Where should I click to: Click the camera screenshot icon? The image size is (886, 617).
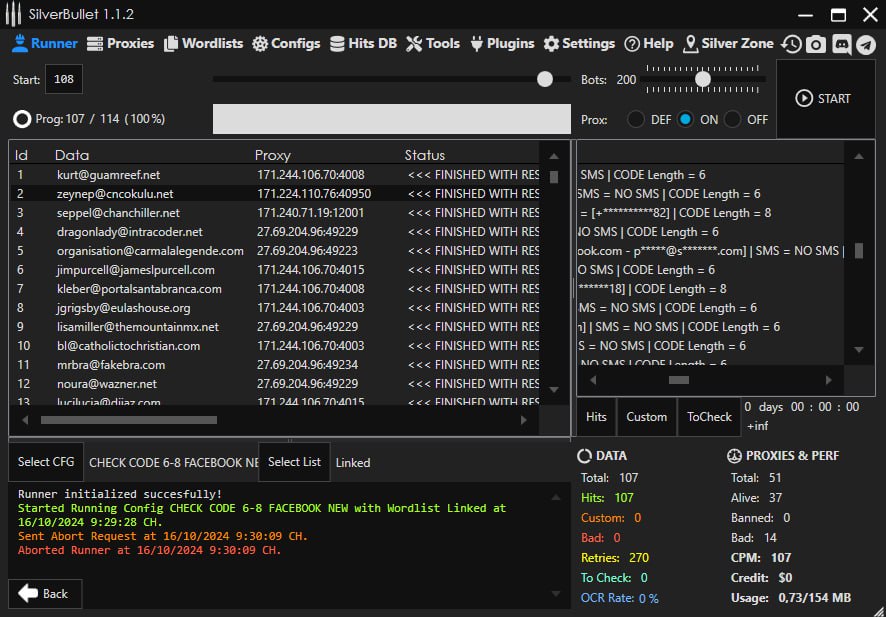tap(816, 44)
